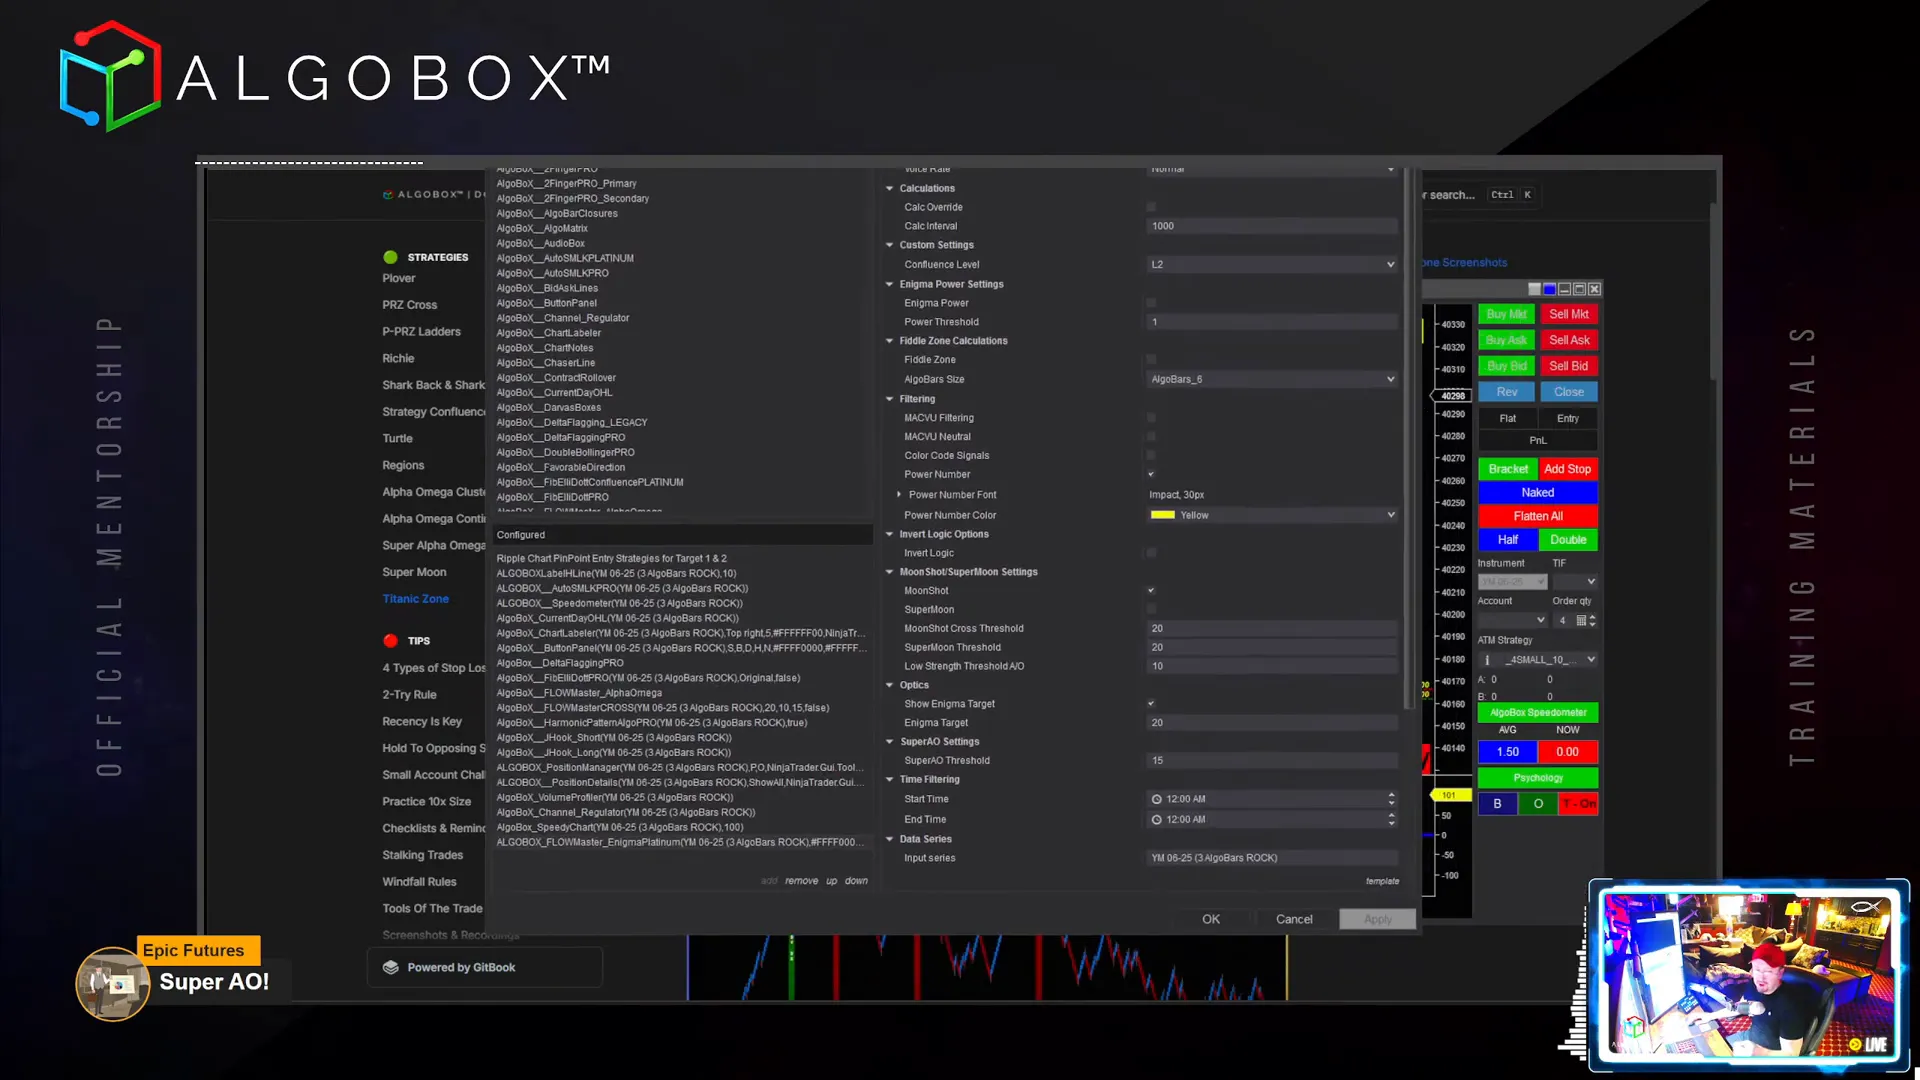Screen dimensions: 1920x1080
Task: Collapse the MoonShot/SuperMoon Settings section
Action: tap(889, 572)
